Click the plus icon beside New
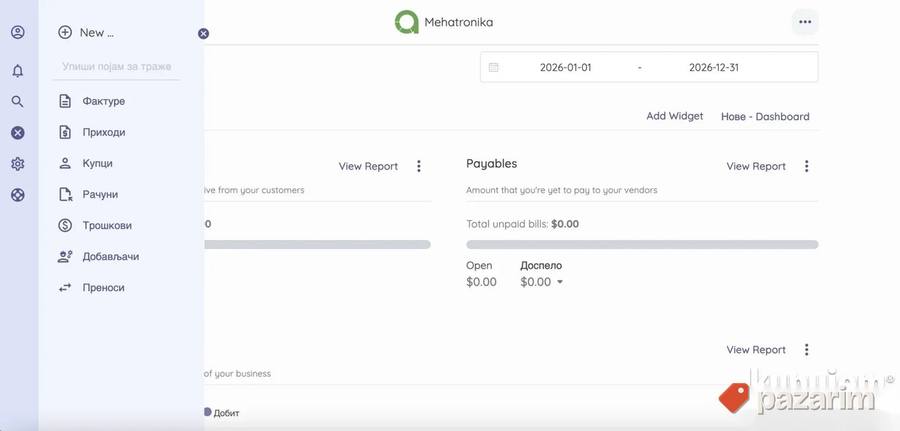This screenshot has width=900, height=431. (x=65, y=32)
